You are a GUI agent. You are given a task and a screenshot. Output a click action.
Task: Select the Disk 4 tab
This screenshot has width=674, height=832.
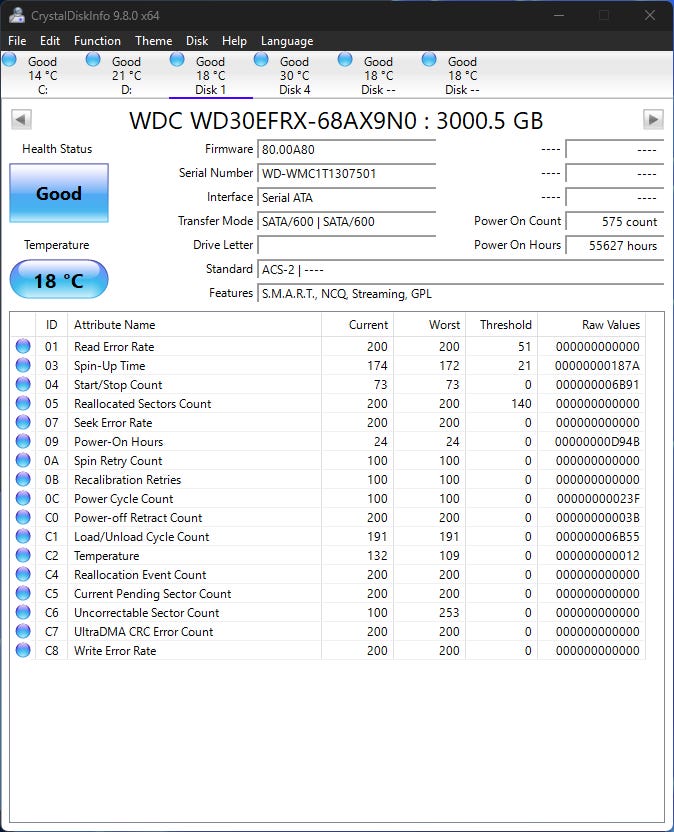pos(295,75)
